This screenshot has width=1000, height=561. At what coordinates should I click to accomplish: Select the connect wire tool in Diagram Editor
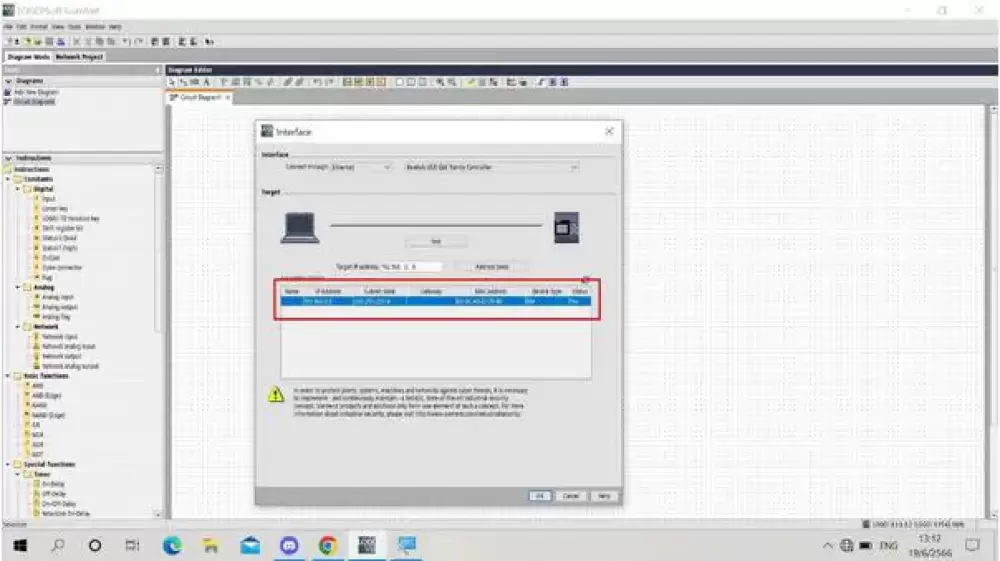[184, 82]
